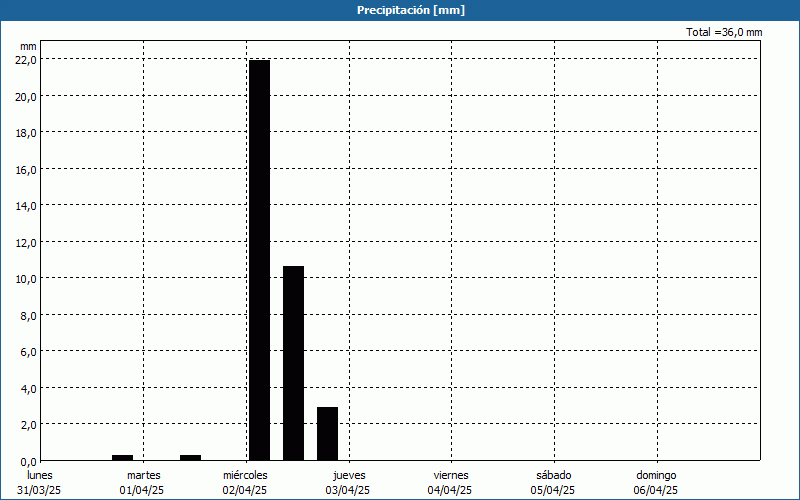Click the small bar before martes gridline
Image resolution: width=800 pixels, height=500 pixels.
pyautogui.click(x=122, y=458)
